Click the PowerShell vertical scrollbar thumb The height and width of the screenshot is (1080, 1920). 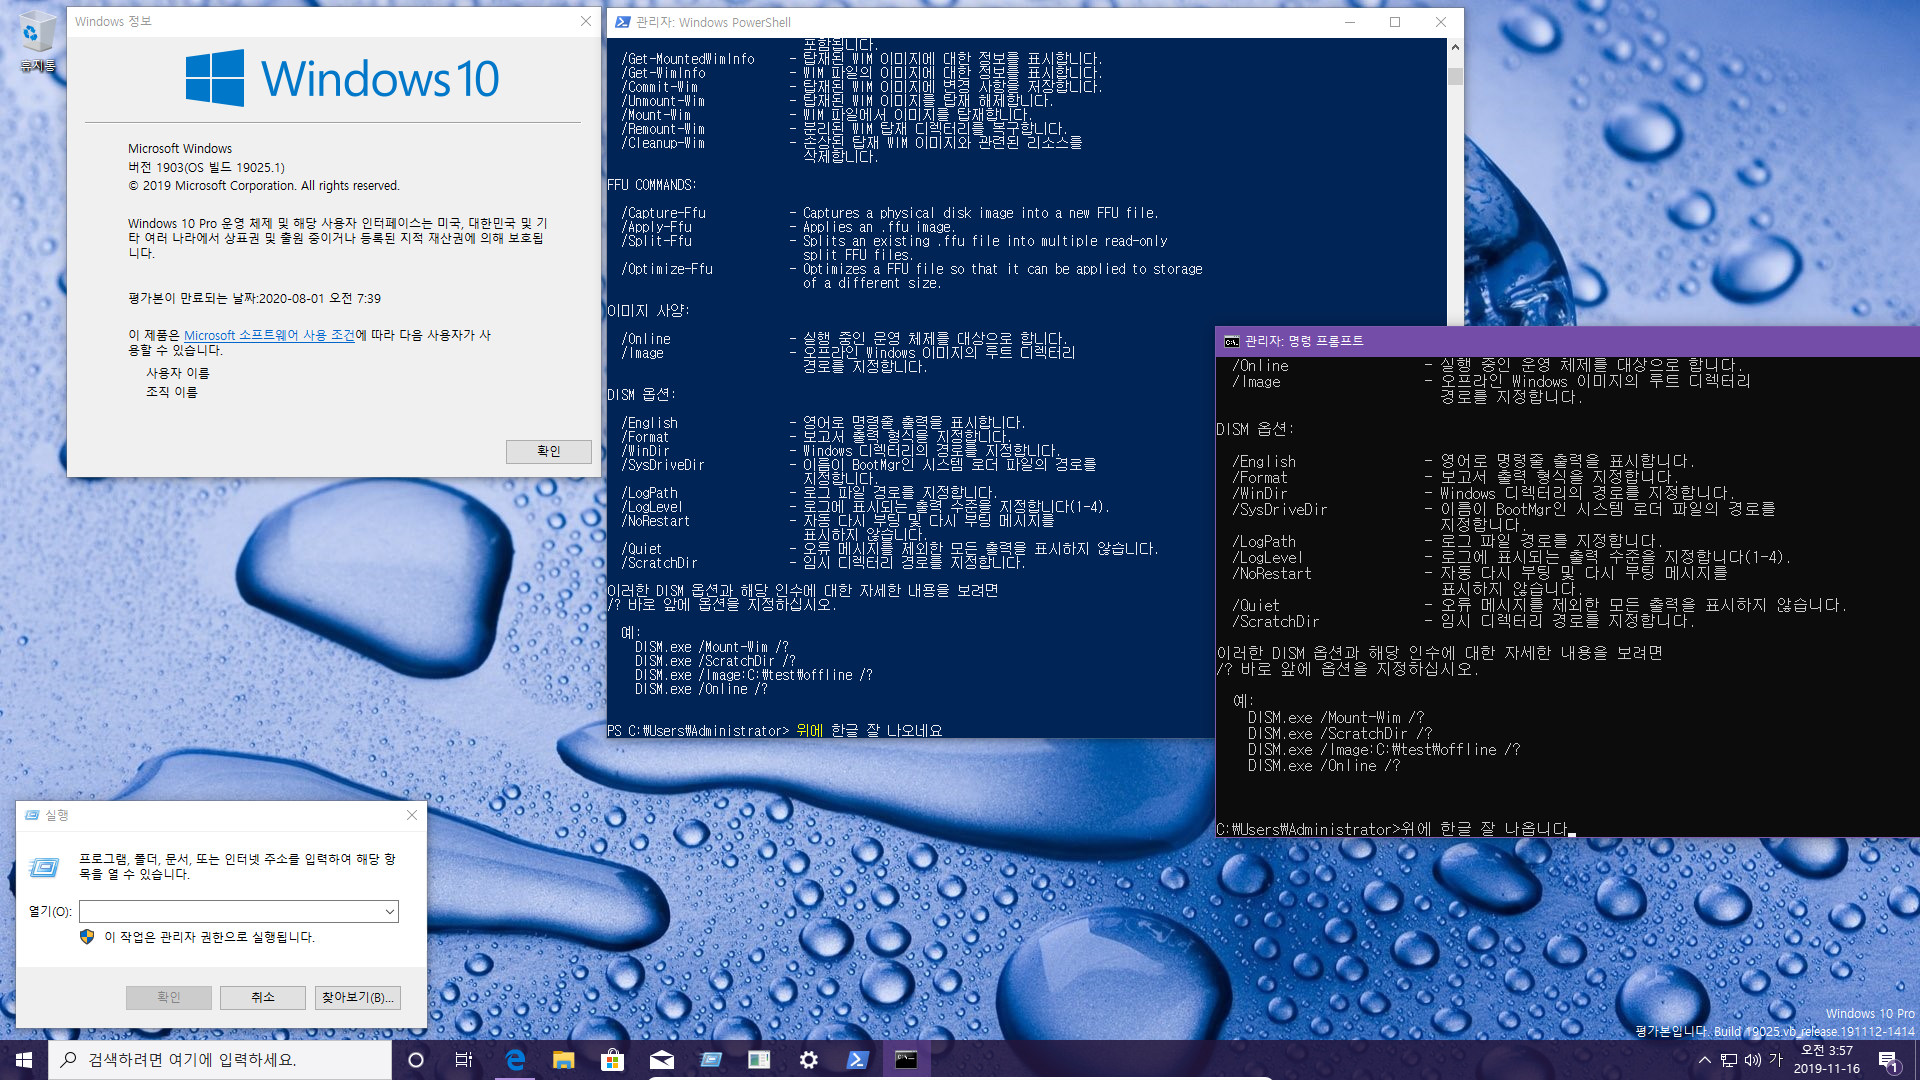pyautogui.click(x=1455, y=76)
